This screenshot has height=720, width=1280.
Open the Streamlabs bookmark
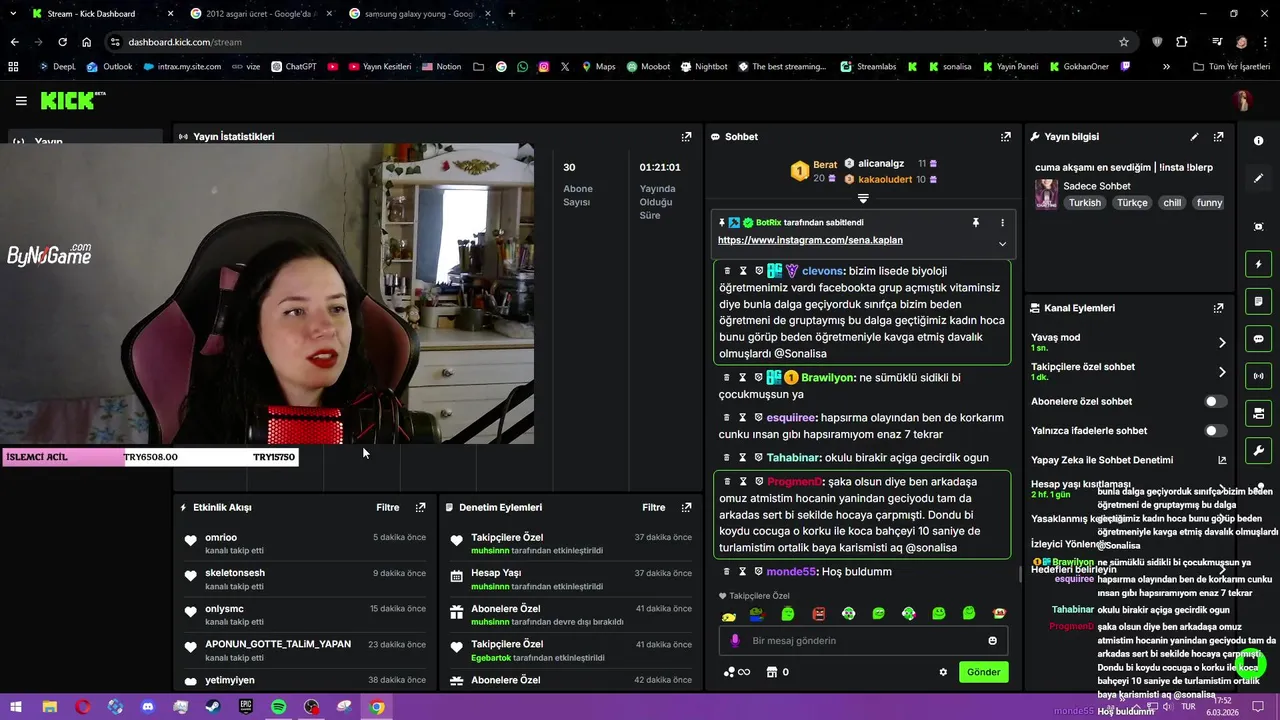[x=869, y=67]
